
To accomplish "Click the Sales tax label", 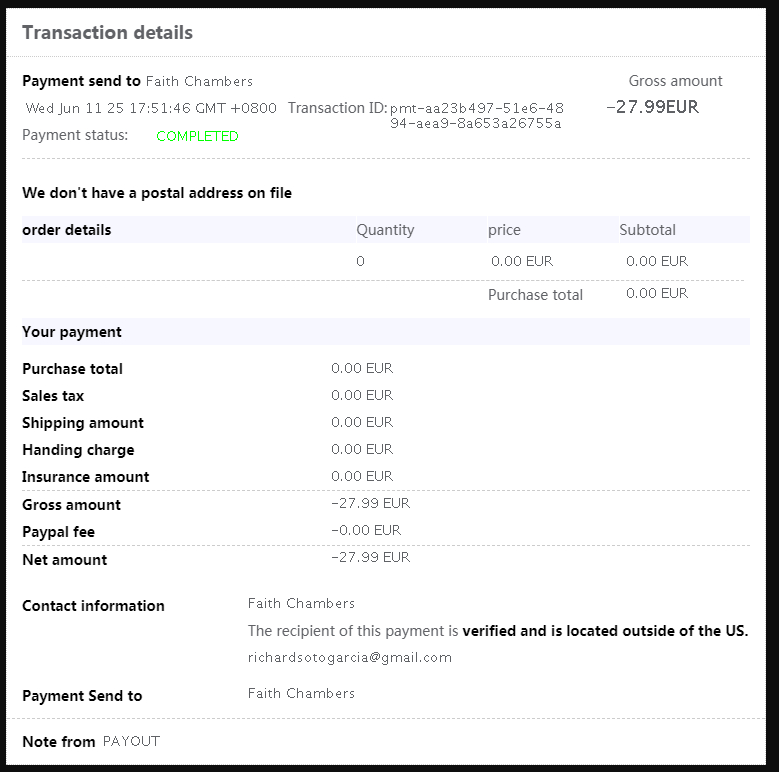I will tap(53, 396).
